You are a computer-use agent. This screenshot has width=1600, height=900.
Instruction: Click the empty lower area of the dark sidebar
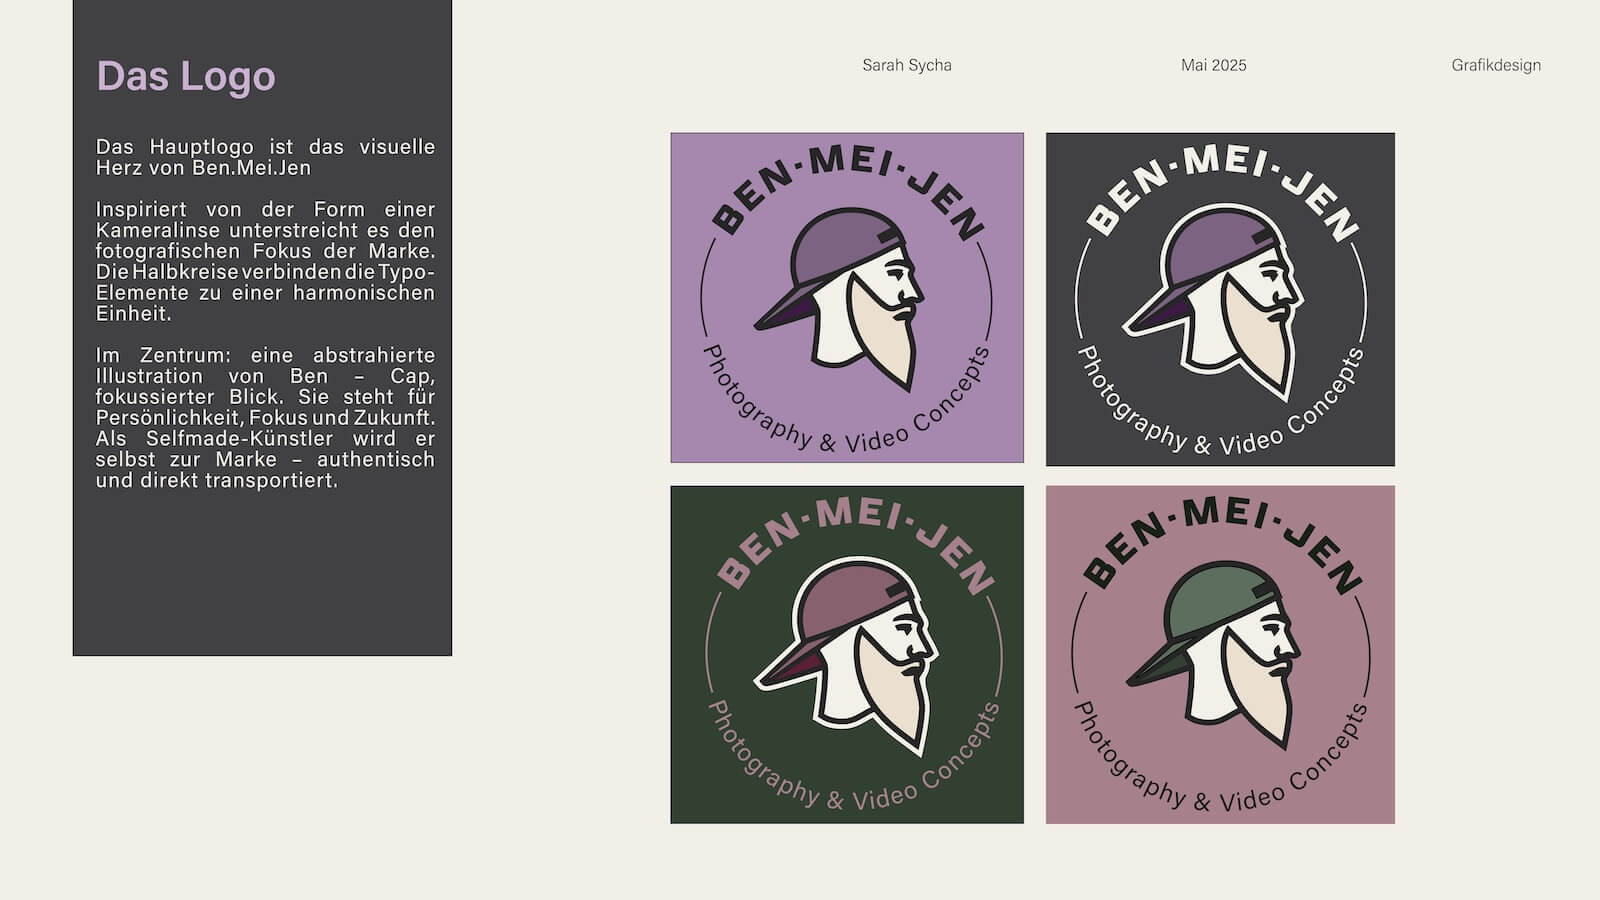(x=262, y=580)
